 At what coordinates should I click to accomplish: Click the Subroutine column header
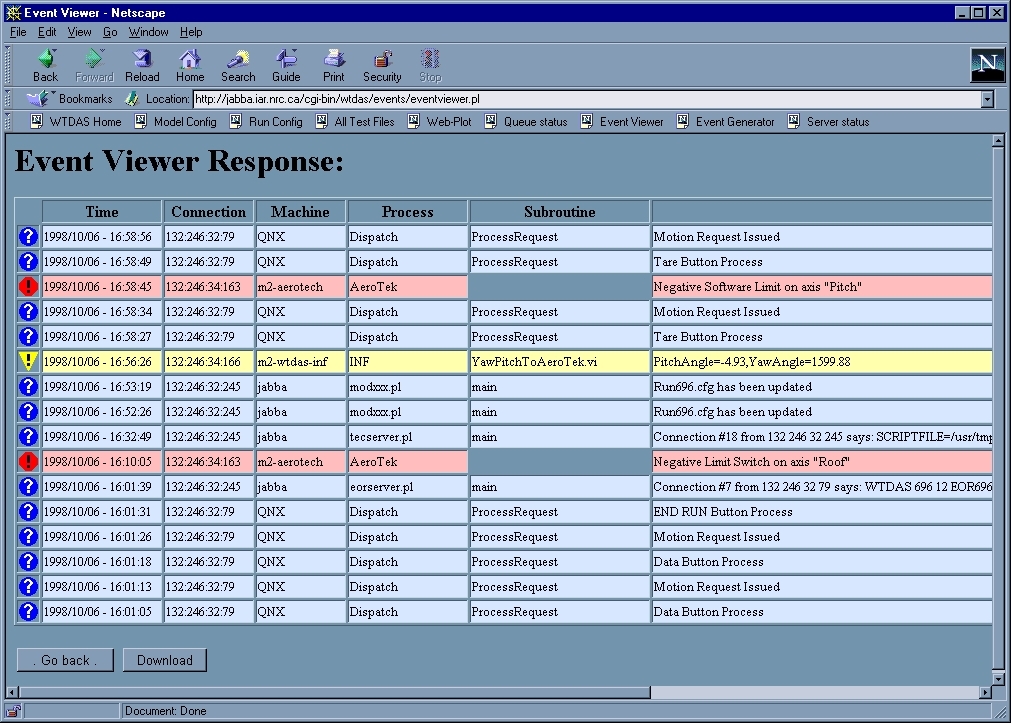[x=560, y=212]
